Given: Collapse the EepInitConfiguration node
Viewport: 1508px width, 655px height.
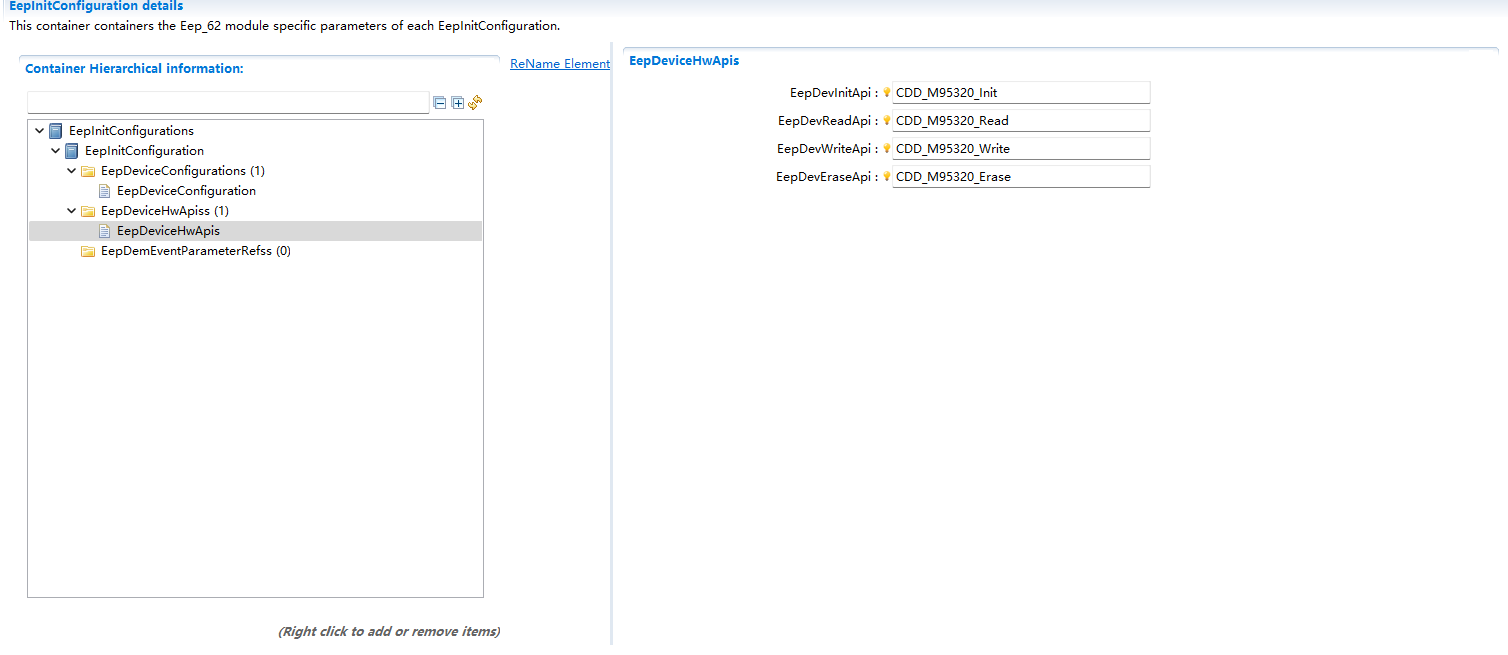Looking at the screenshot, I should click(x=55, y=151).
